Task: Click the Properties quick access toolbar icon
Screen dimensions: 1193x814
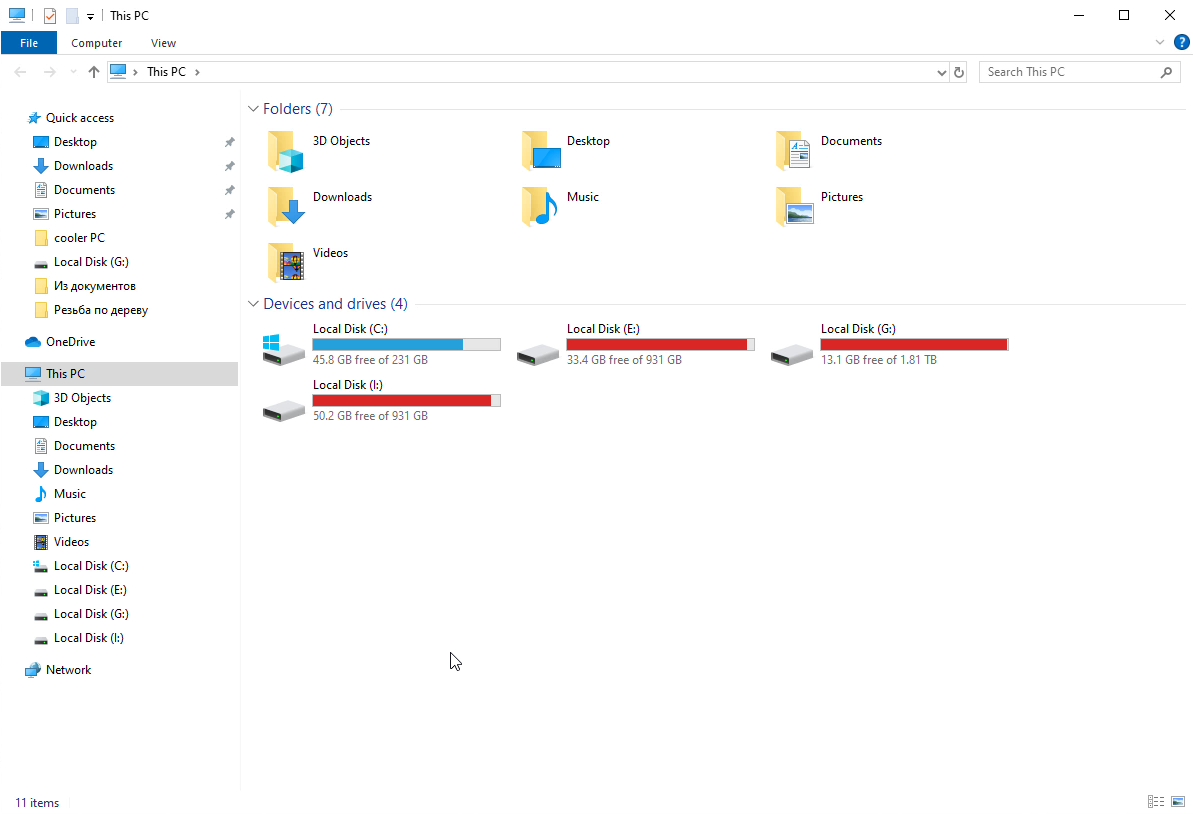Action: (49, 15)
